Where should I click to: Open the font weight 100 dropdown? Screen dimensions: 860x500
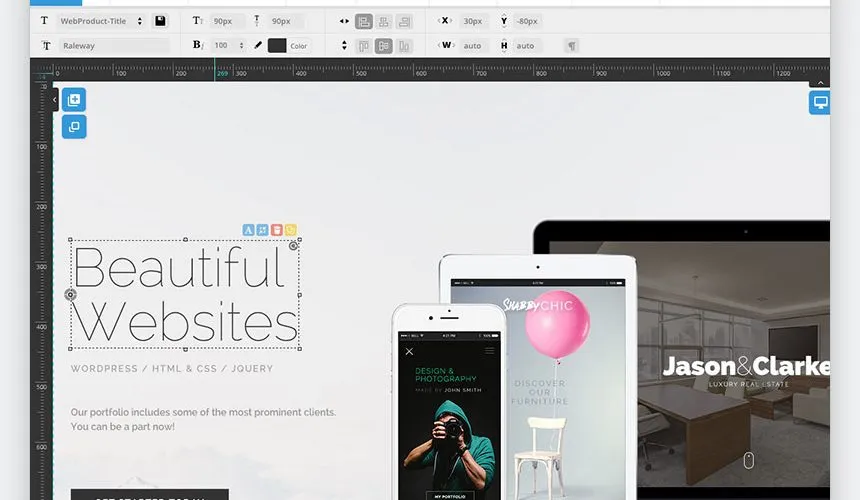(x=229, y=46)
